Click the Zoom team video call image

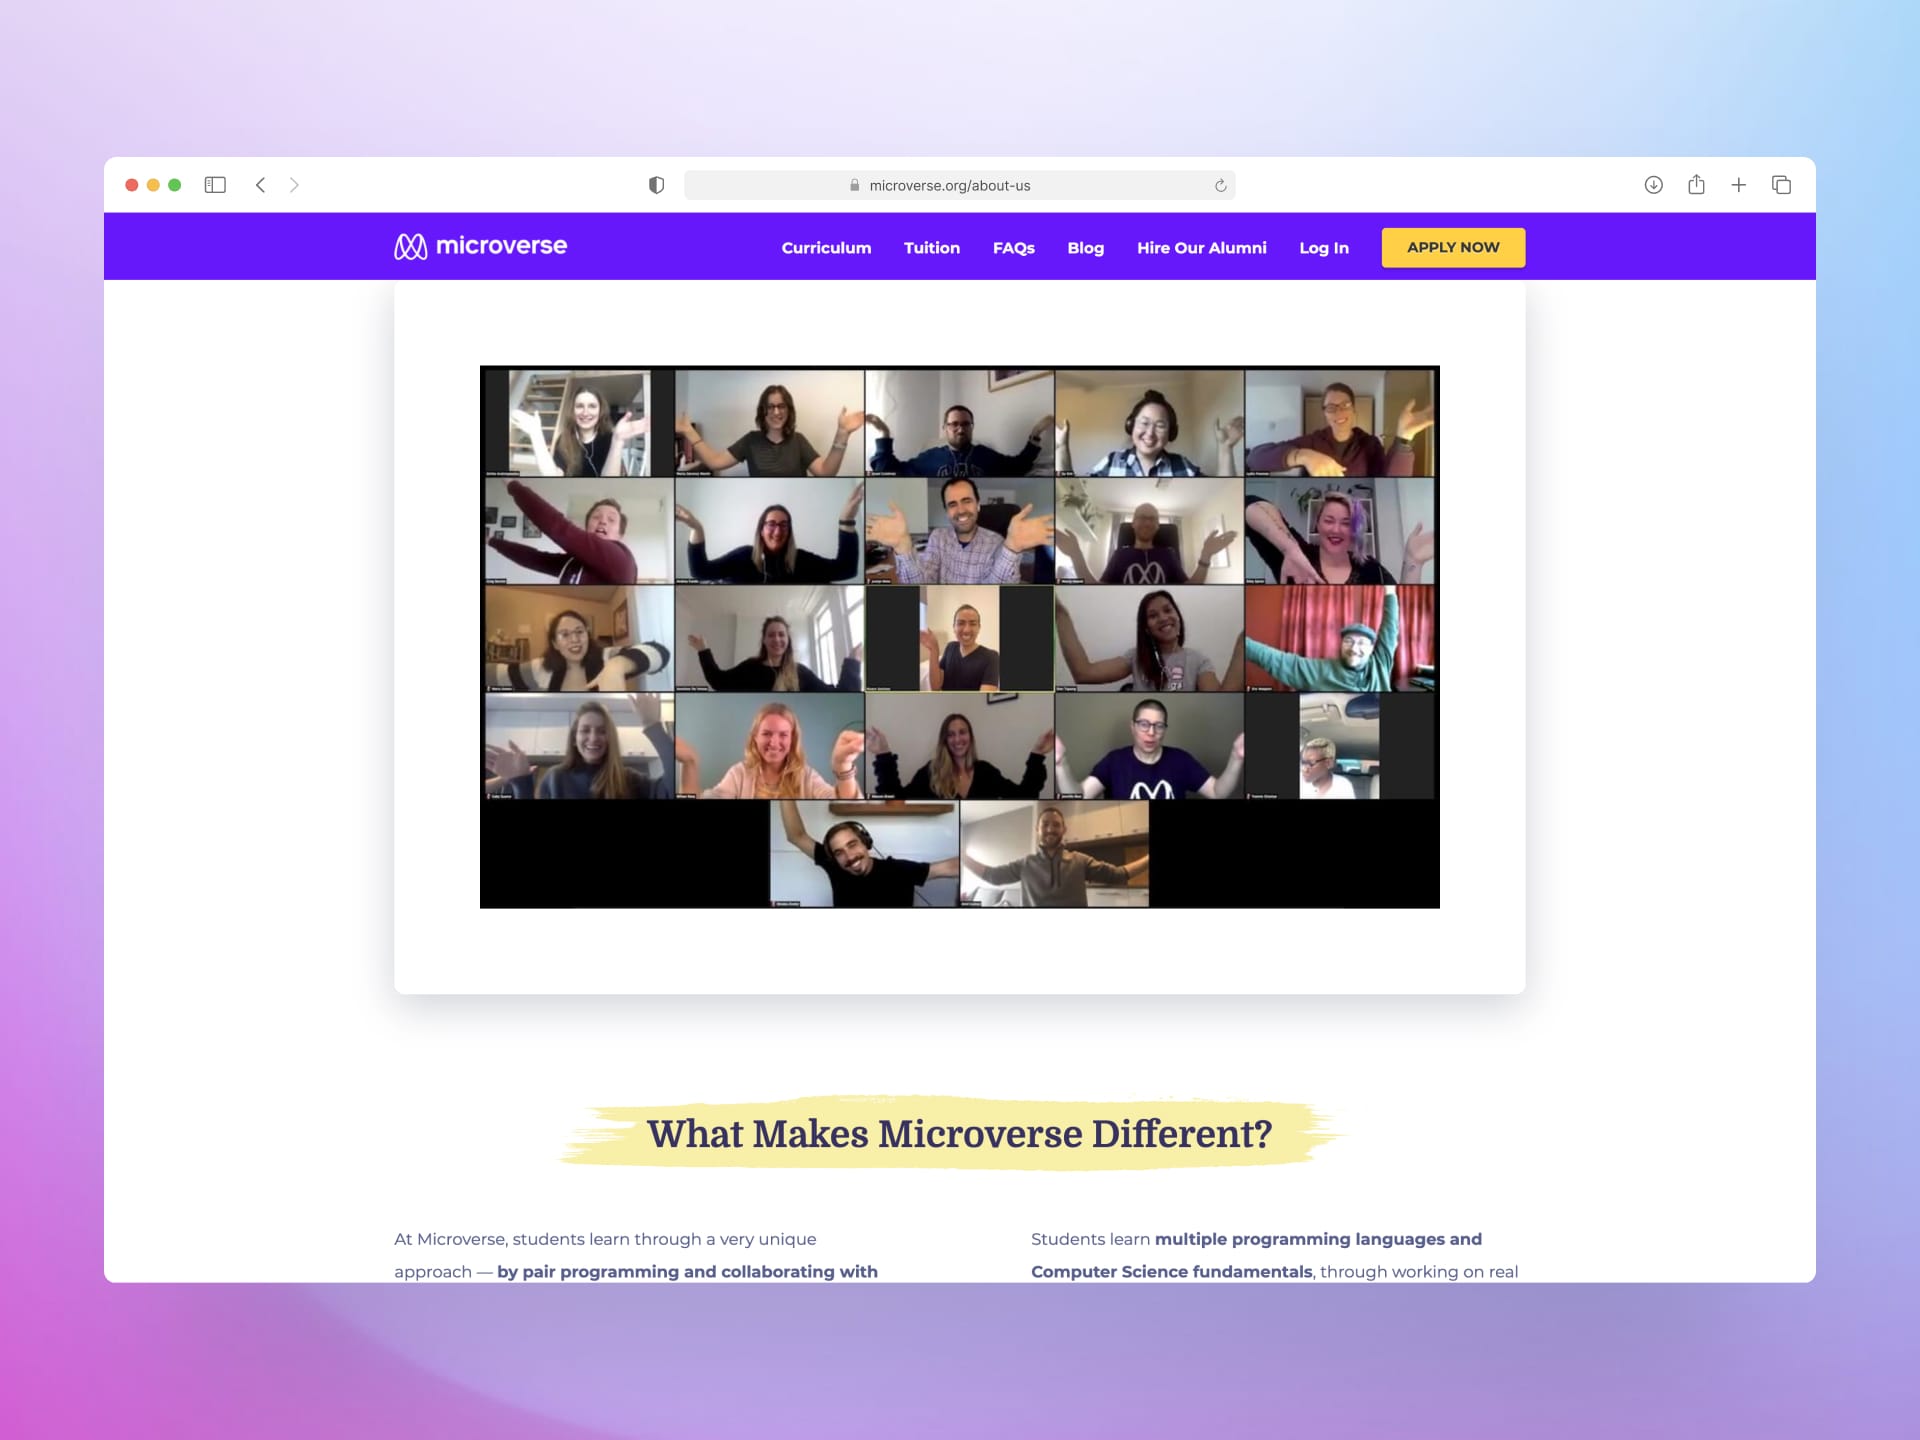click(959, 636)
